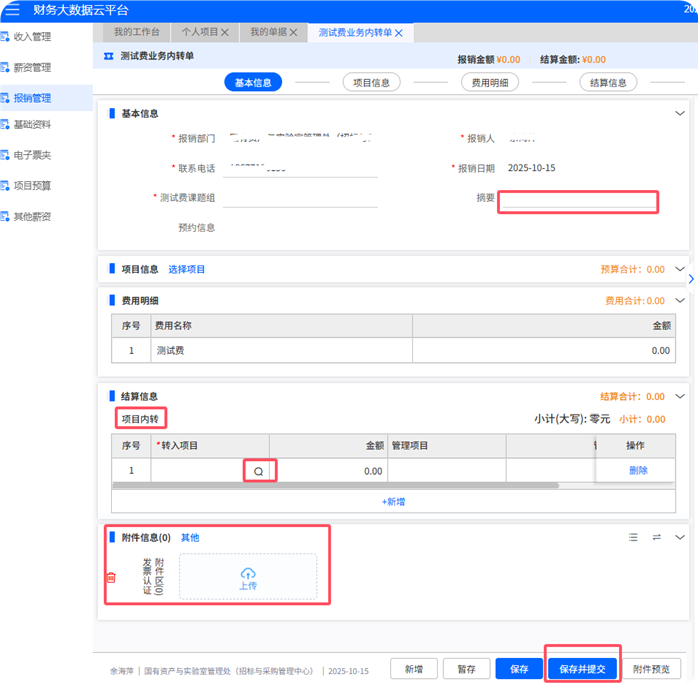Click the 附件预览 button
Viewport: 698px width, 685px height.
[651, 669]
